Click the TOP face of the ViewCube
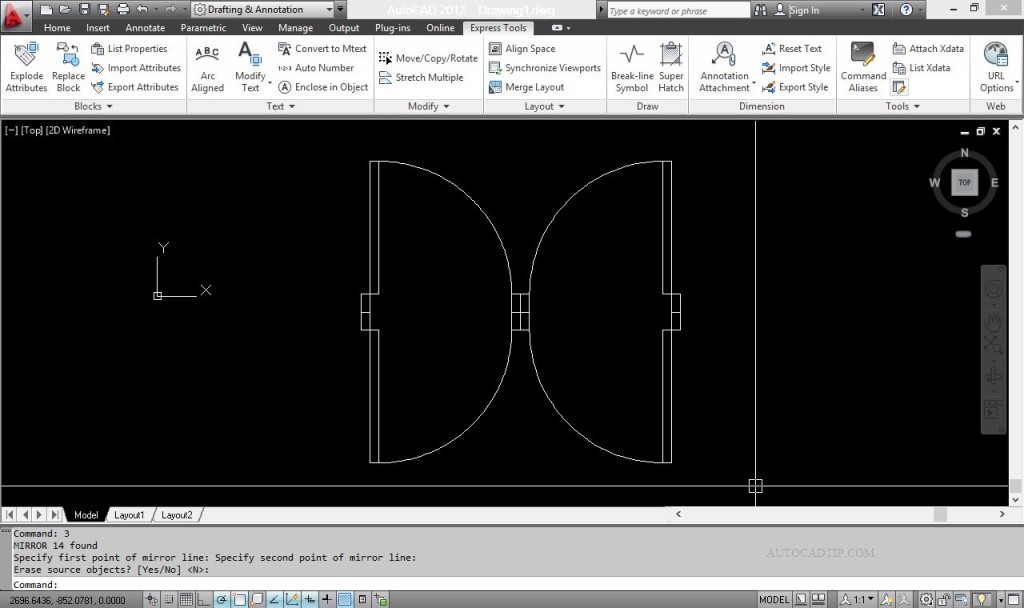 coord(965,182)
